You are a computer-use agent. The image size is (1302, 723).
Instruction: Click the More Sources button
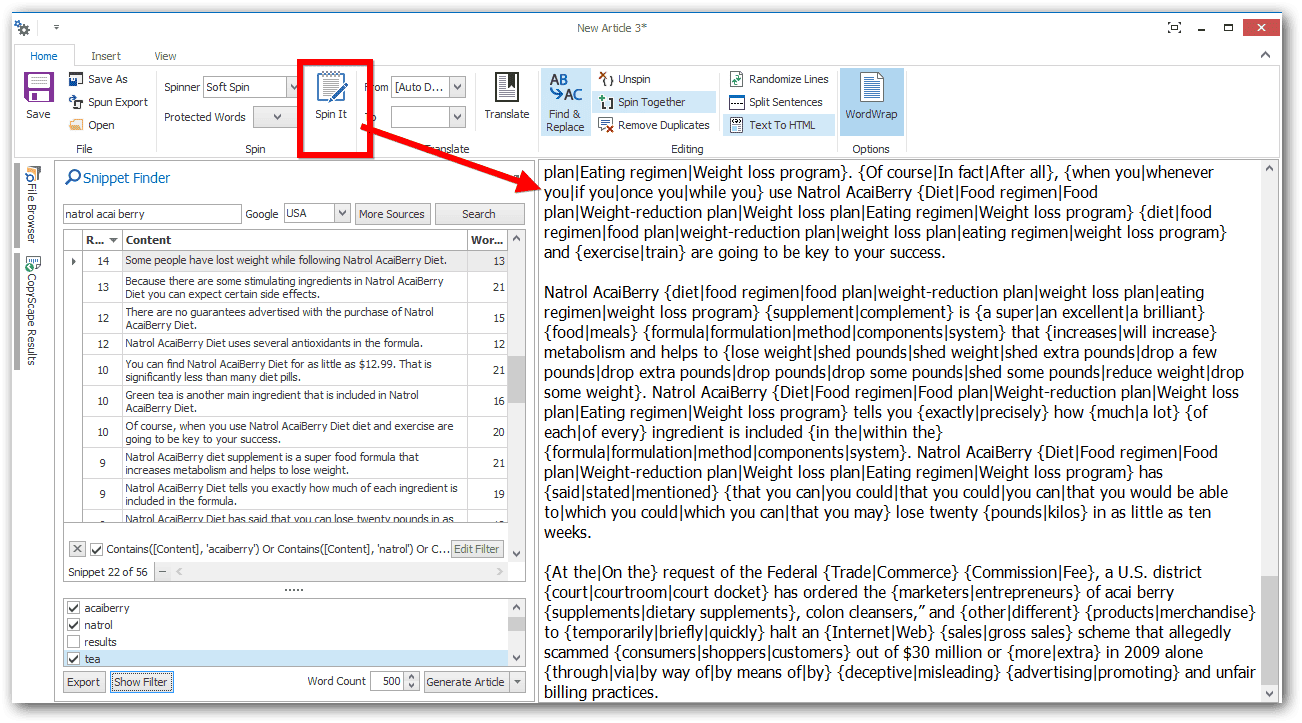click(392, 214)
